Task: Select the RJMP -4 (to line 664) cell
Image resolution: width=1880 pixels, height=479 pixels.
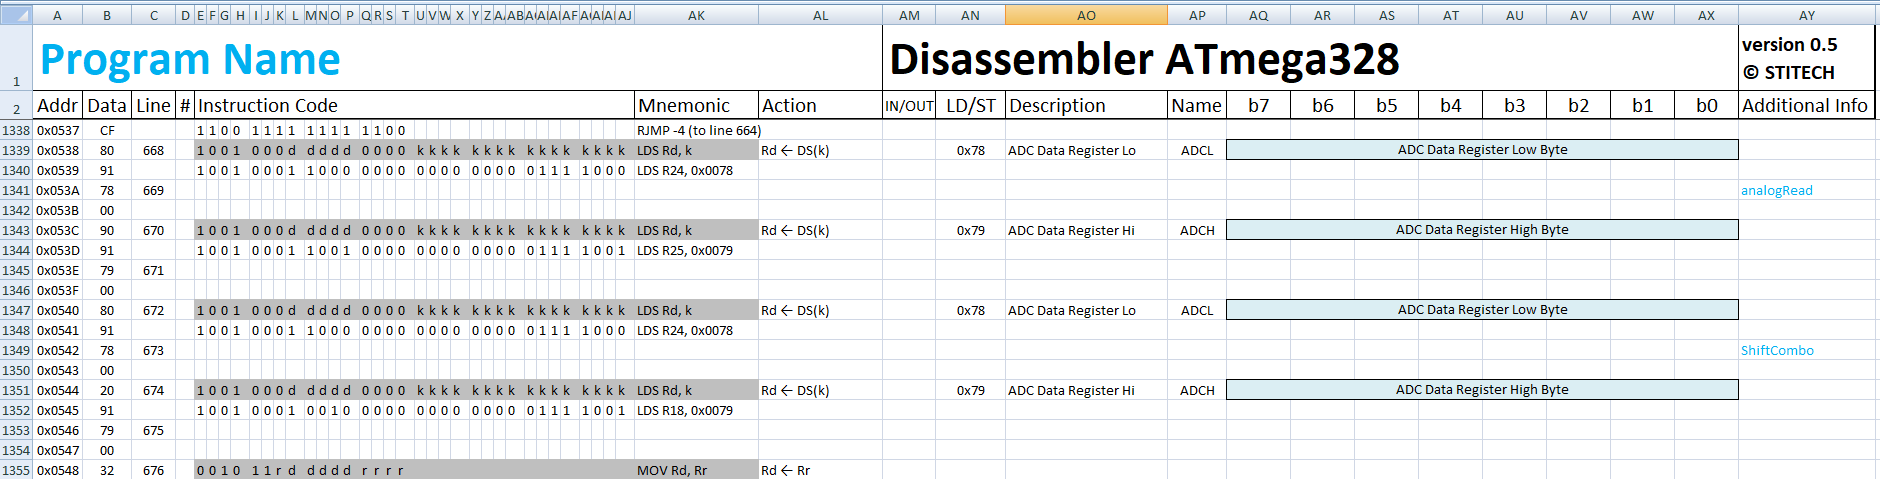Action: tap(698, 130)
